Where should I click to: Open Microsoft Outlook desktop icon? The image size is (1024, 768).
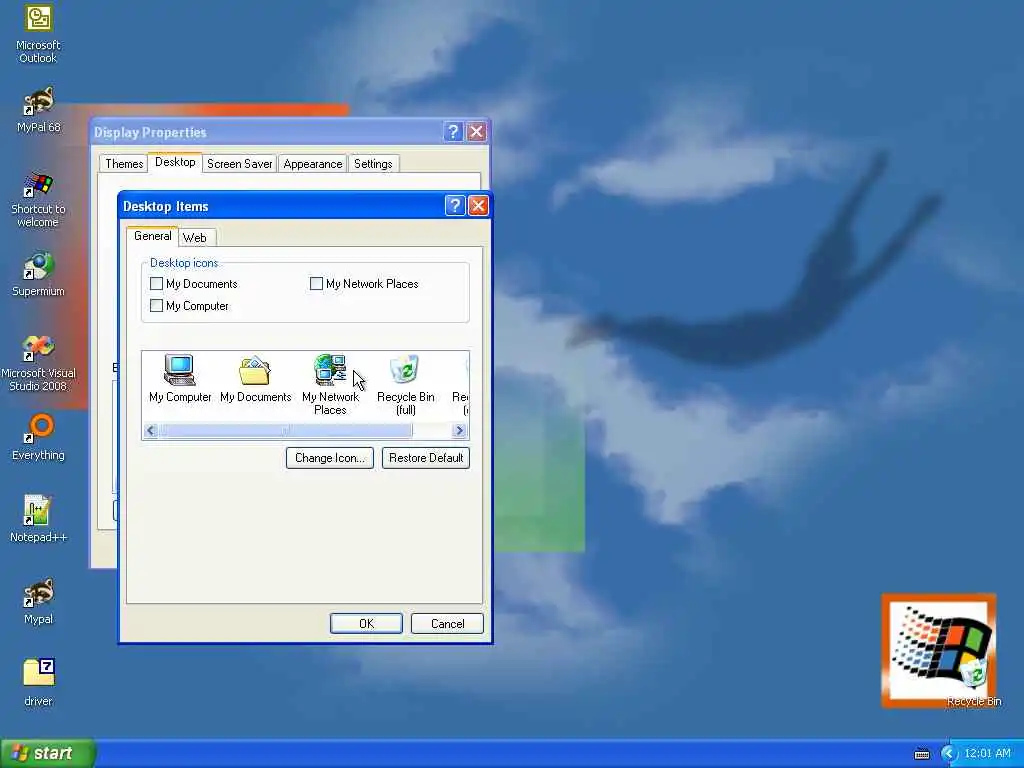pyautogui.click(x=38, y=33)
